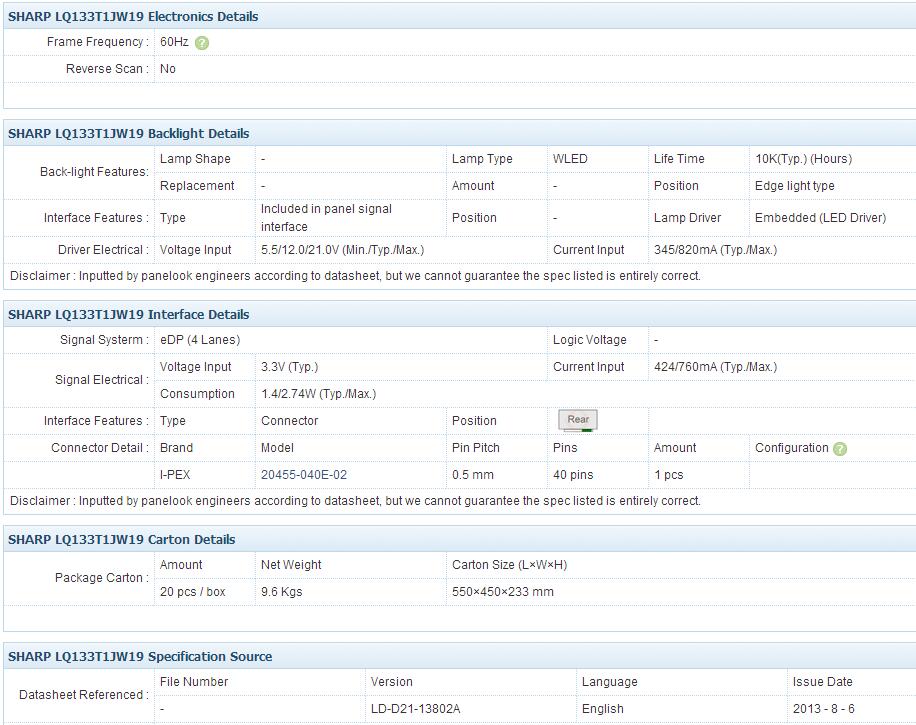Click 20 pcs / box carton amount

pos(192,592)
